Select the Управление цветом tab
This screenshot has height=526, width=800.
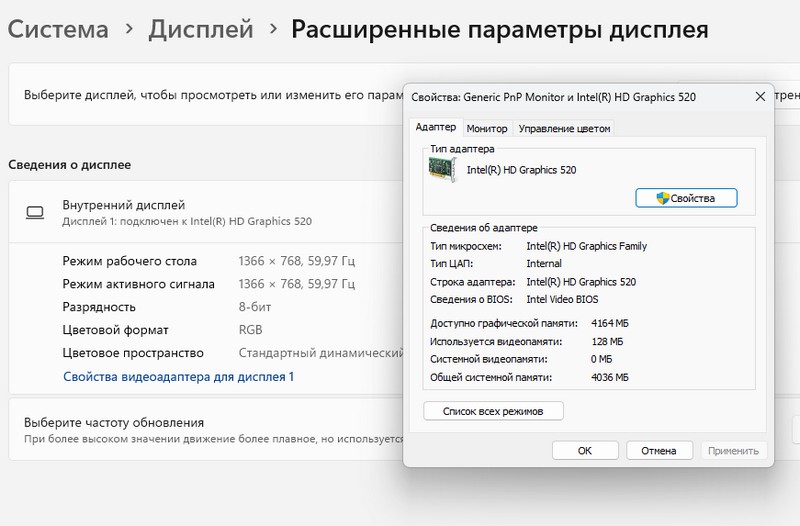564,128
